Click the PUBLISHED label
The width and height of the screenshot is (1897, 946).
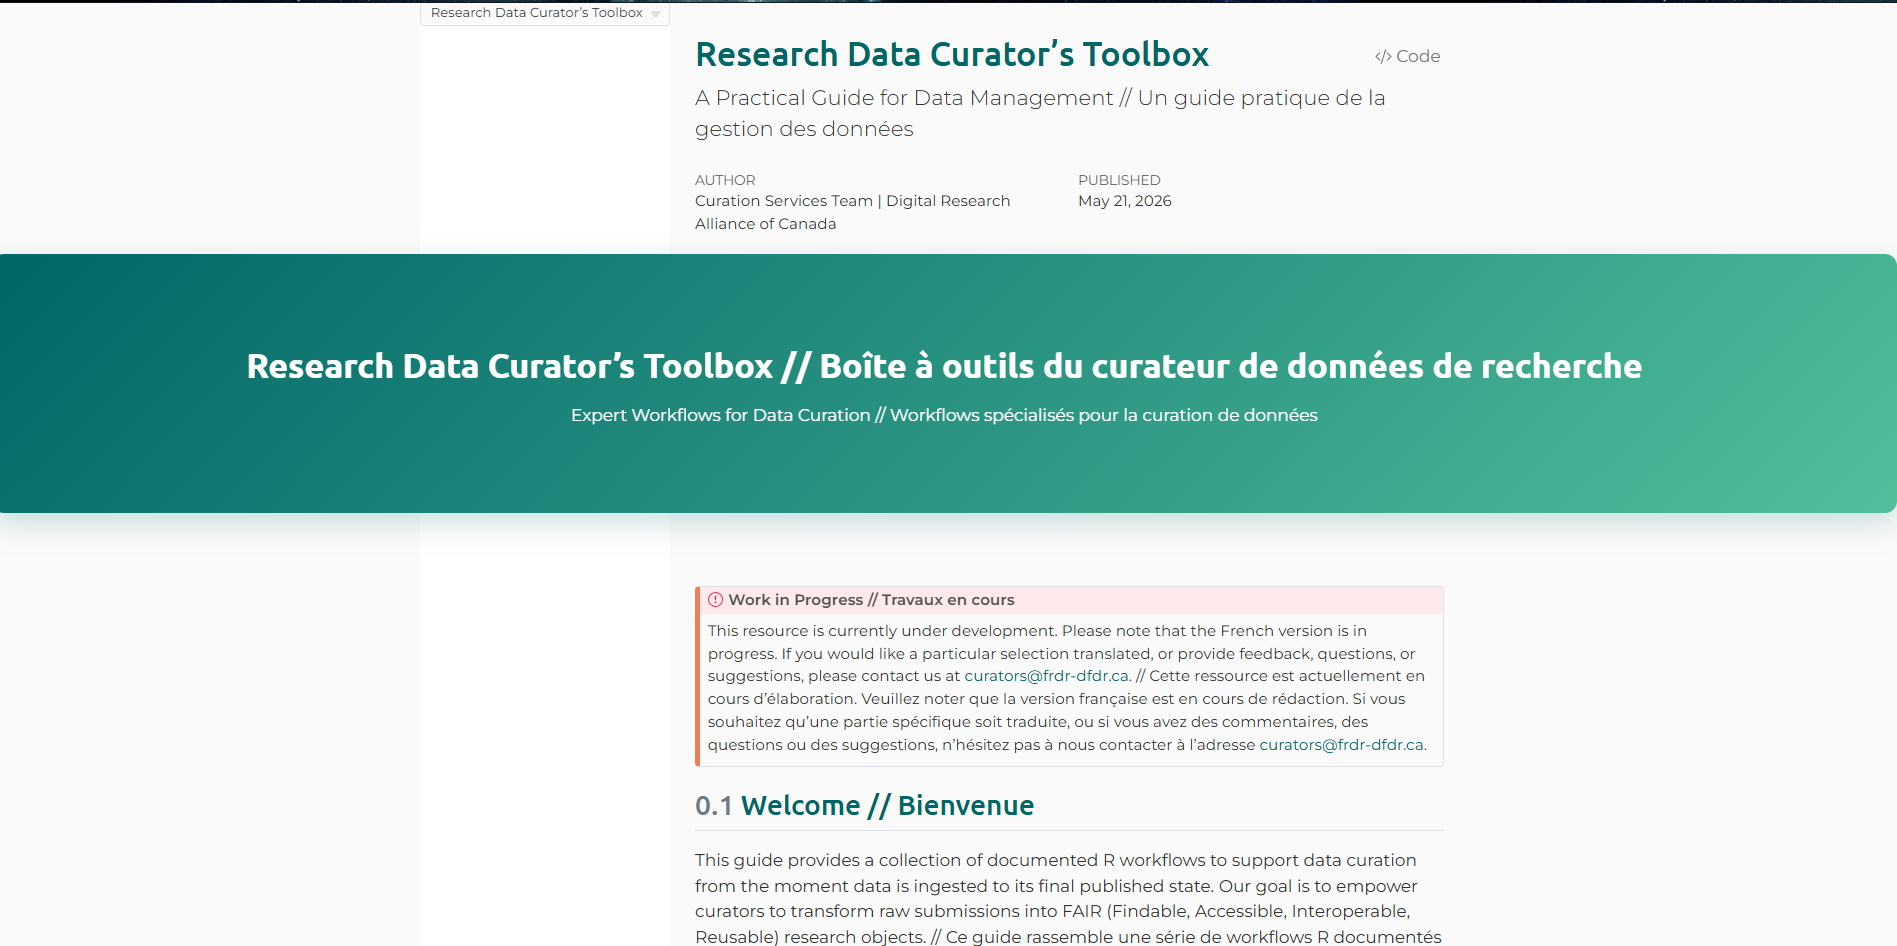tap(1119, 180)
